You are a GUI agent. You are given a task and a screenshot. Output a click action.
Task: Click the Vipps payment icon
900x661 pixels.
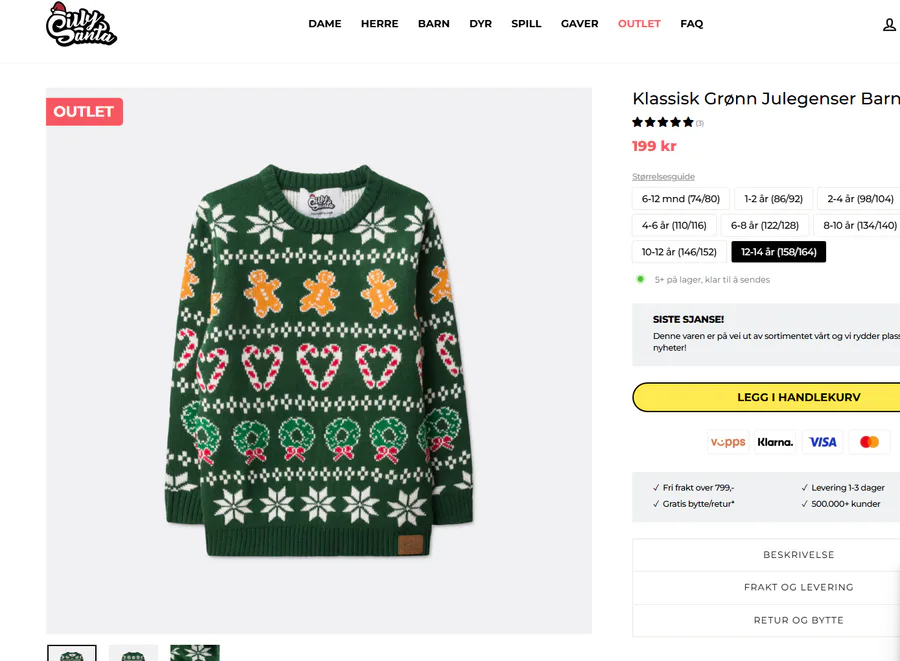[728, 442]
